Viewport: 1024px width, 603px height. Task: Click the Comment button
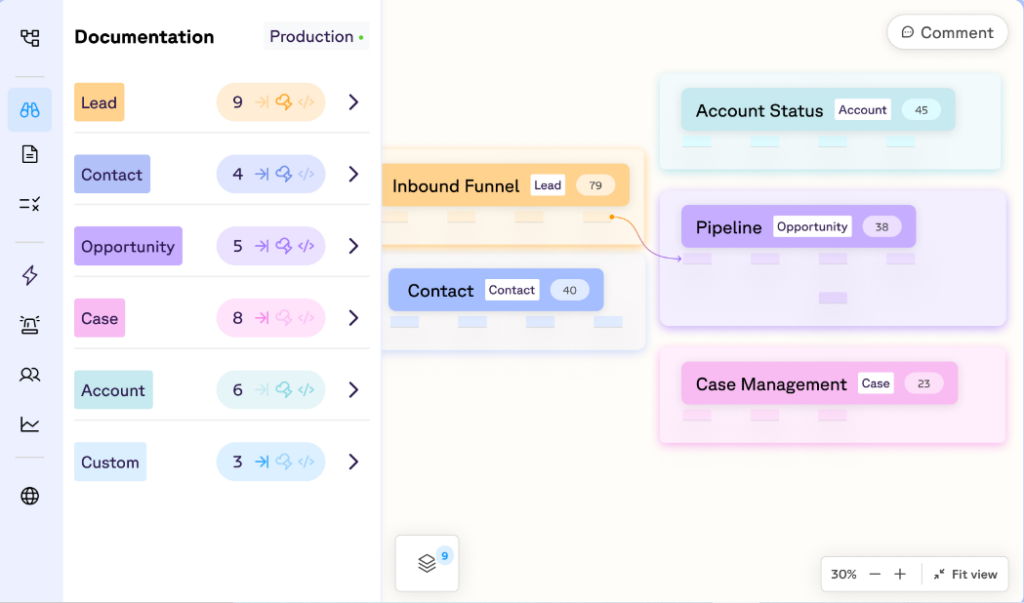[x=947, y=33]
